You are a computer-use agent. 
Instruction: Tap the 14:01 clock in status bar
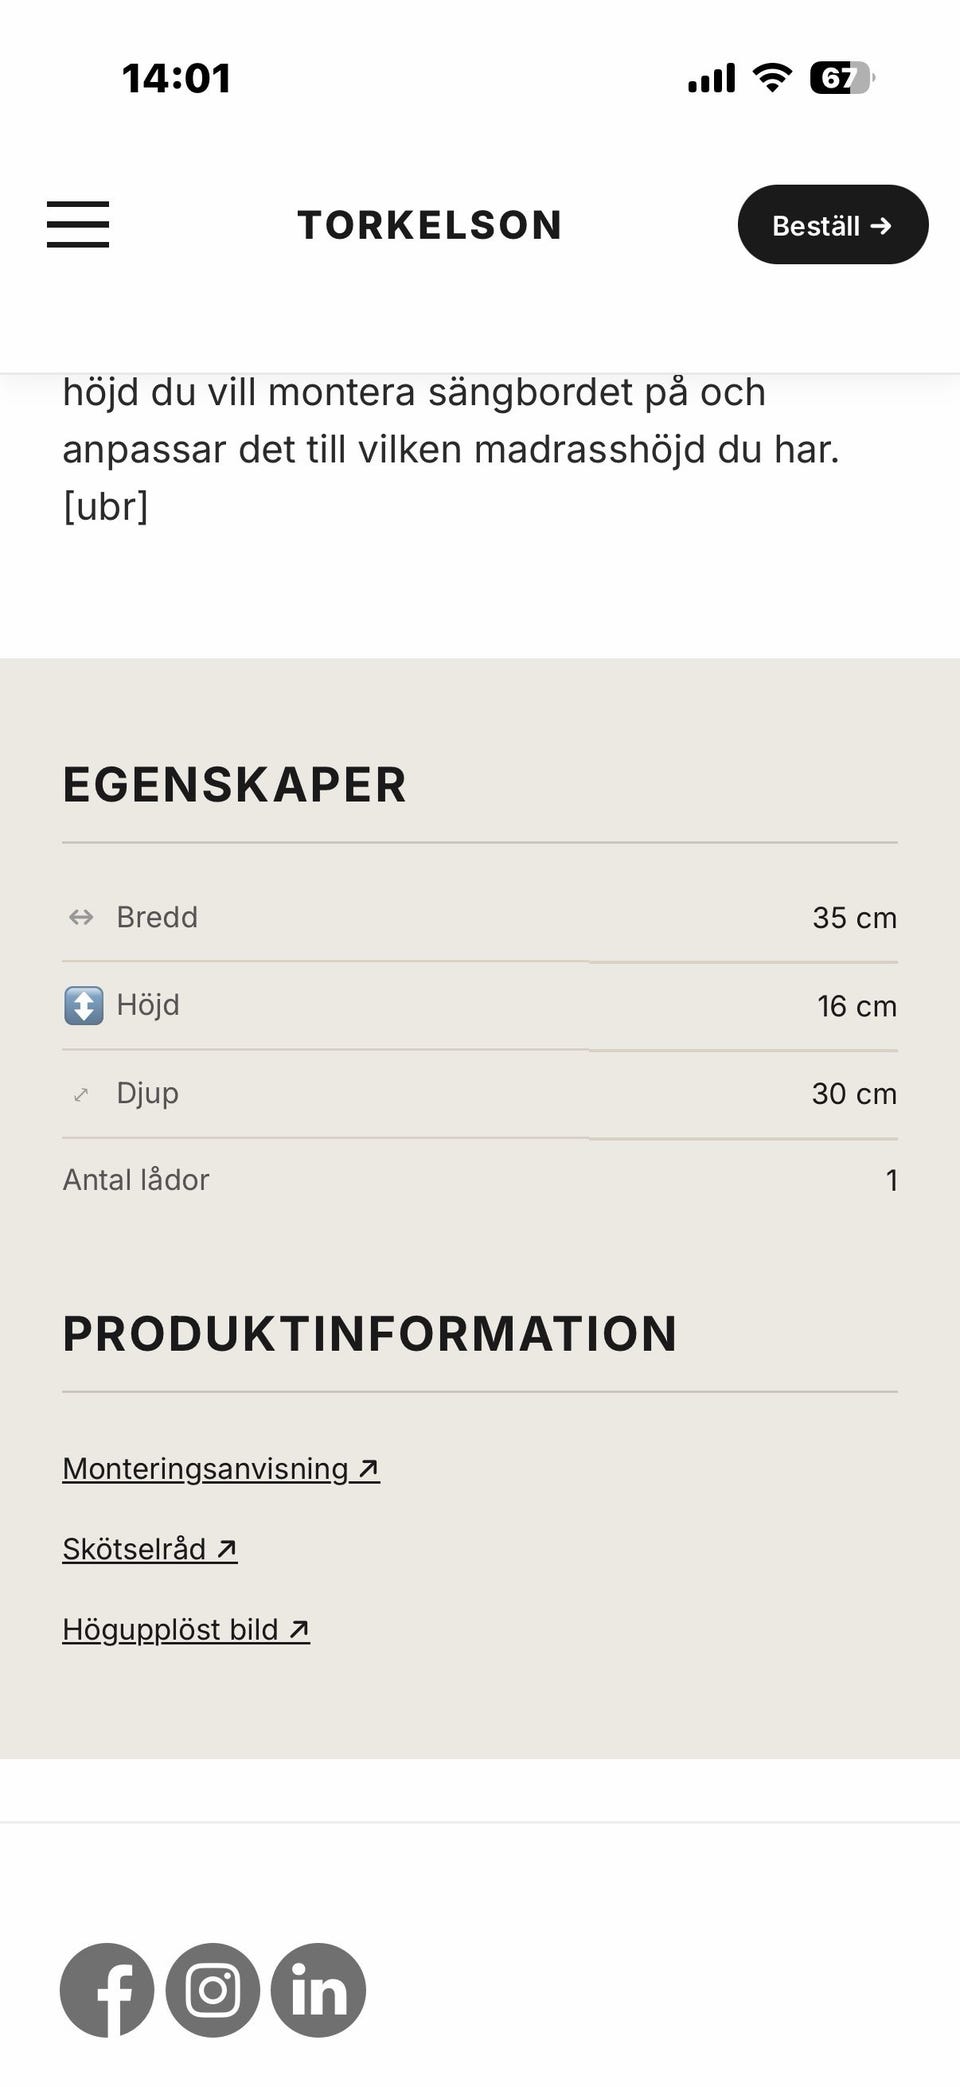coord(176,78)
